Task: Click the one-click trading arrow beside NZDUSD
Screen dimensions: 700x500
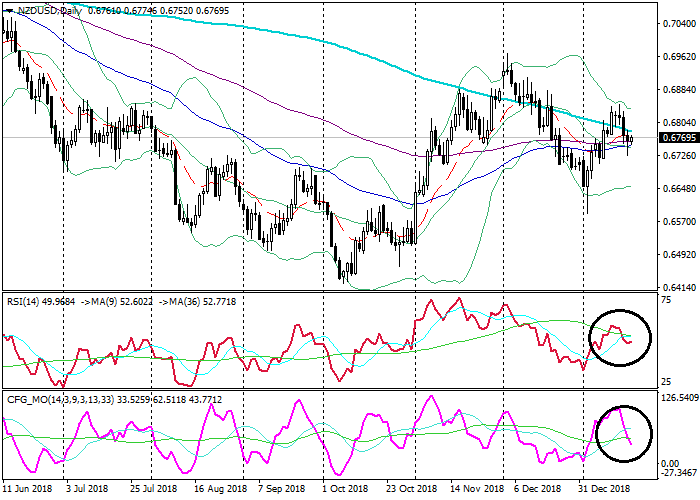Action: pyautogui.click(x=8, y=12)
